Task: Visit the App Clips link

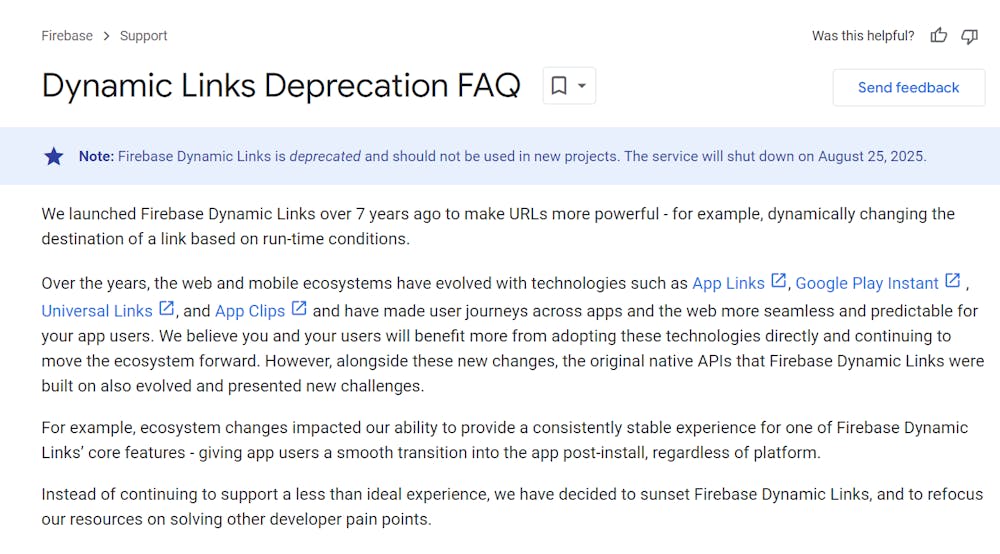Action: (x=250, y=310)
